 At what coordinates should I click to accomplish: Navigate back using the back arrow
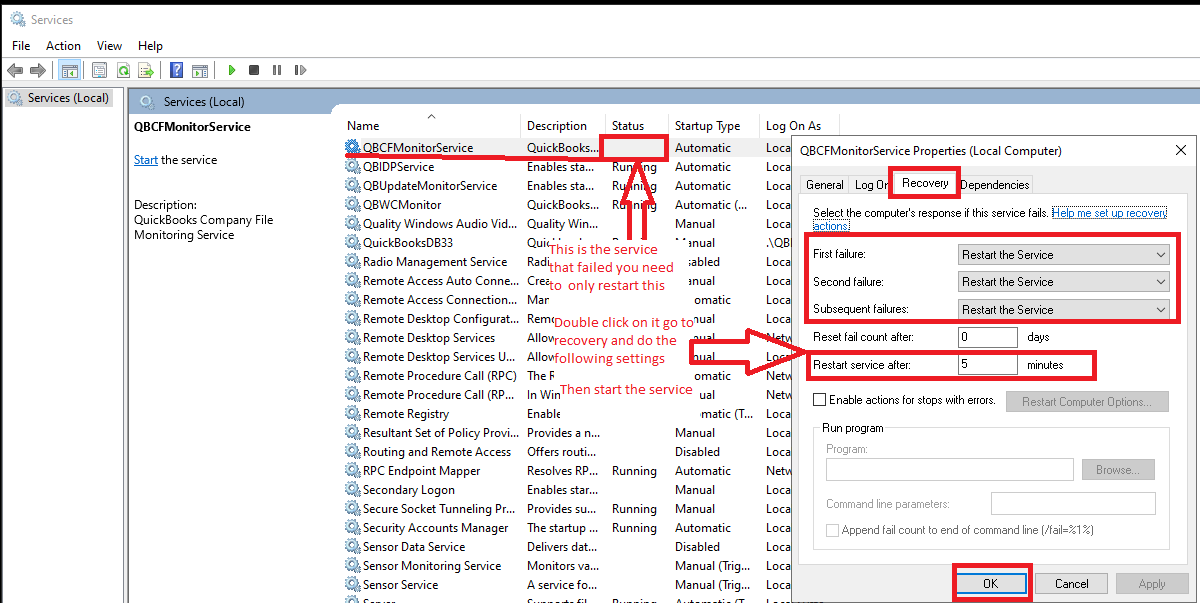pos(13,70)
